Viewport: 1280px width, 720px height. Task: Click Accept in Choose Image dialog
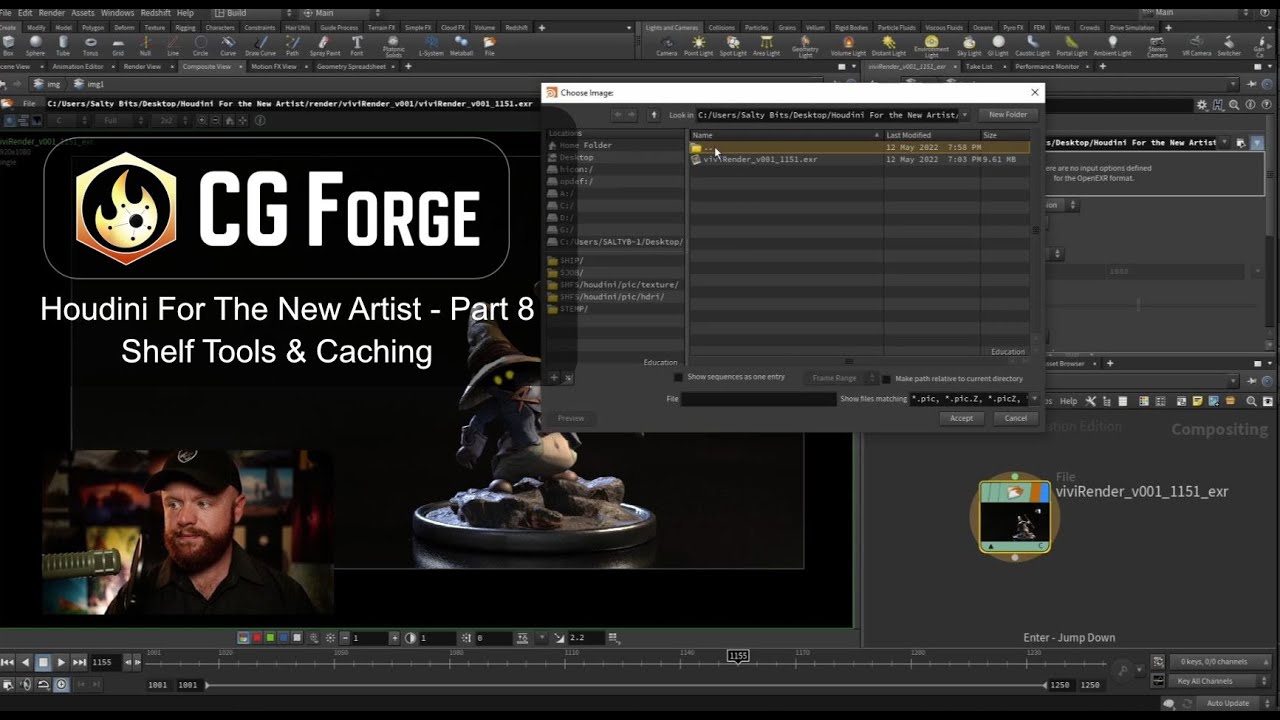[961, 418]
